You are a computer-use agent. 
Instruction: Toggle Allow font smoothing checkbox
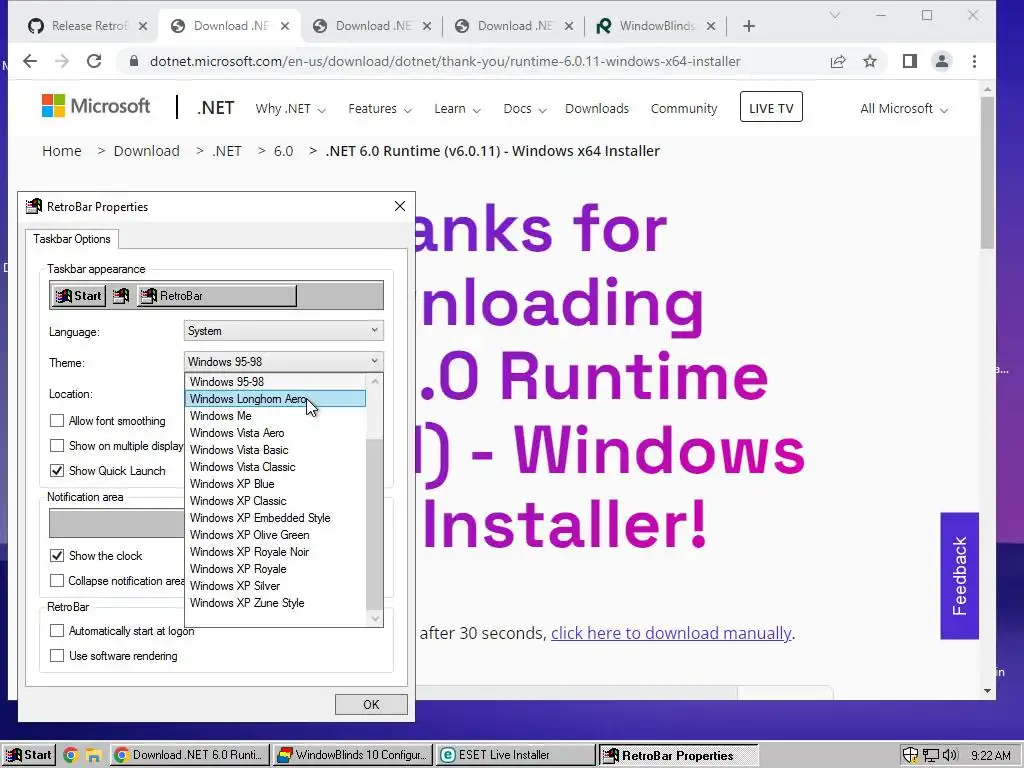(x=57, y=421)
